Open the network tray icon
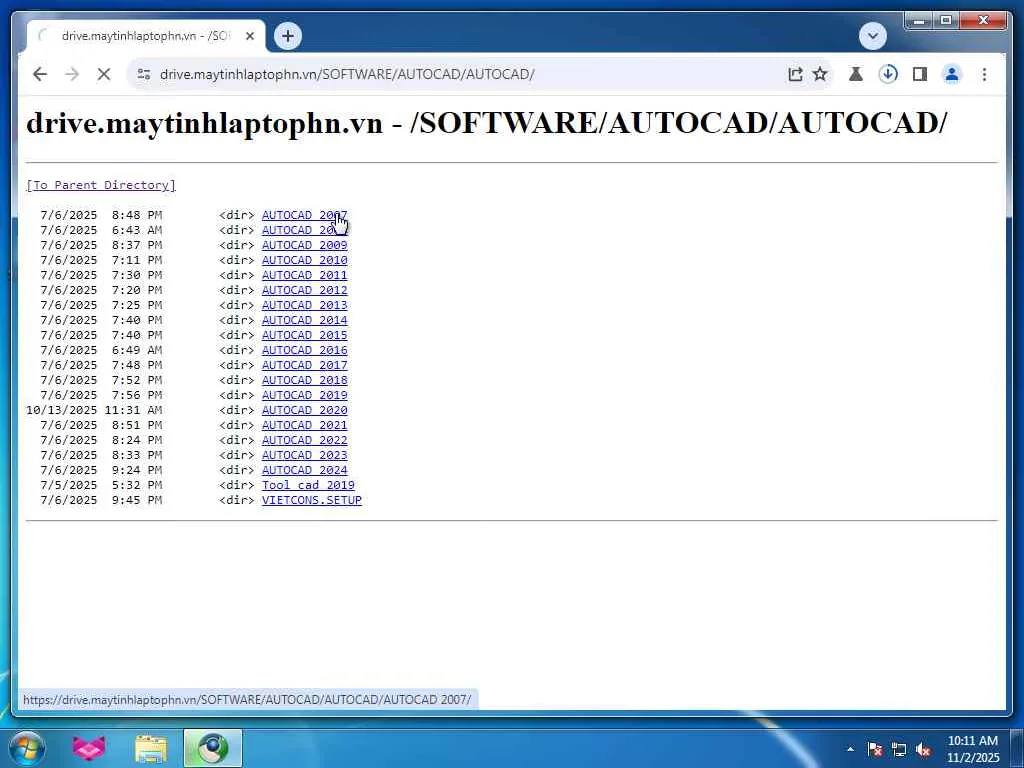Viewport: 1024px width, 768px height. coord(899,749)
